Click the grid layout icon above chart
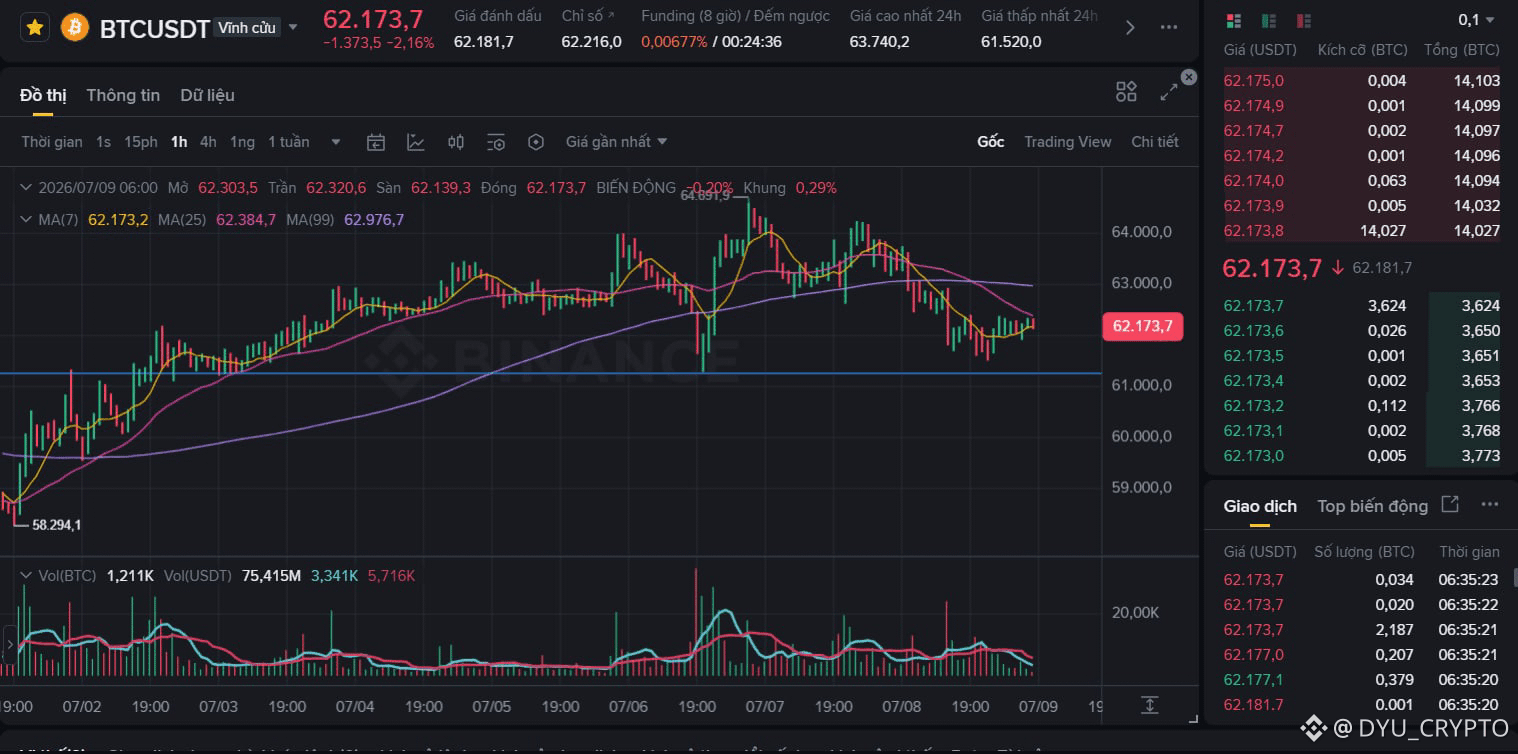 coord(1126,92)
